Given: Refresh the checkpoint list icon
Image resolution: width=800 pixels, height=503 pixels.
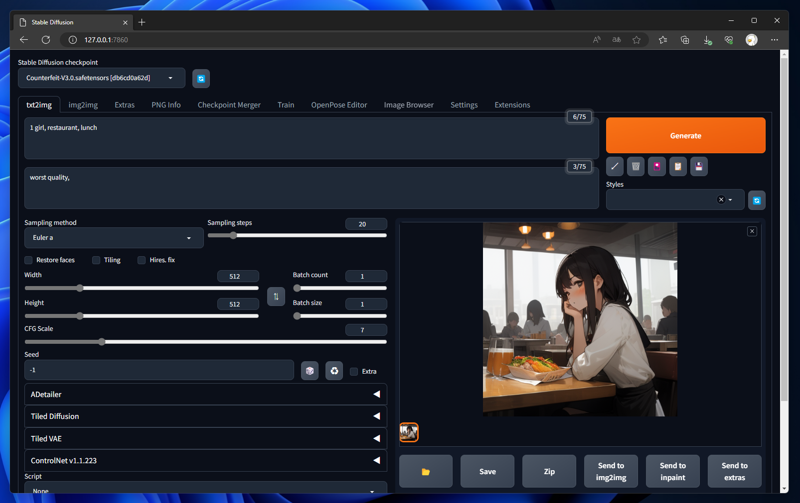Looking at the screenshot, I should (x=201, y=79).
